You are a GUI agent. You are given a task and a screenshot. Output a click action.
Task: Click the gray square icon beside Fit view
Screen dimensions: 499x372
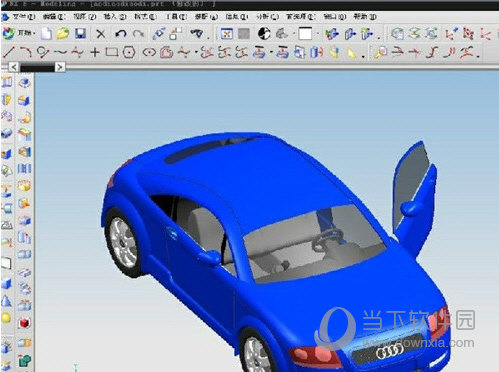point(244,34)
